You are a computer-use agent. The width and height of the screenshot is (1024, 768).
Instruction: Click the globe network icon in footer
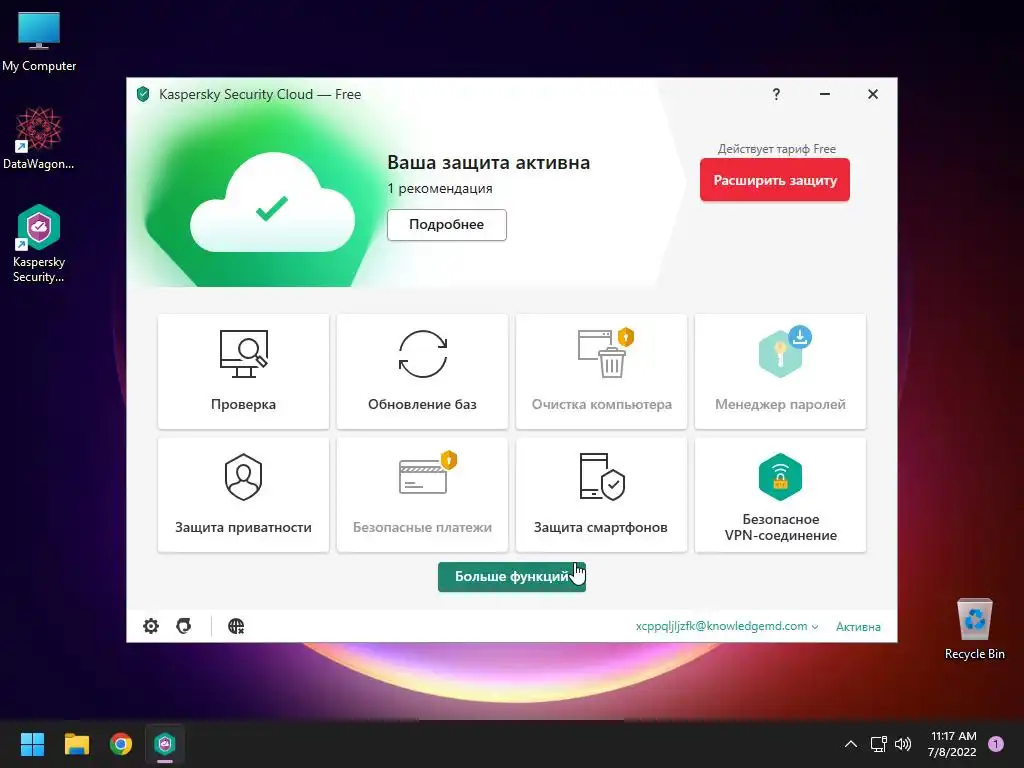tap(236, 626)
